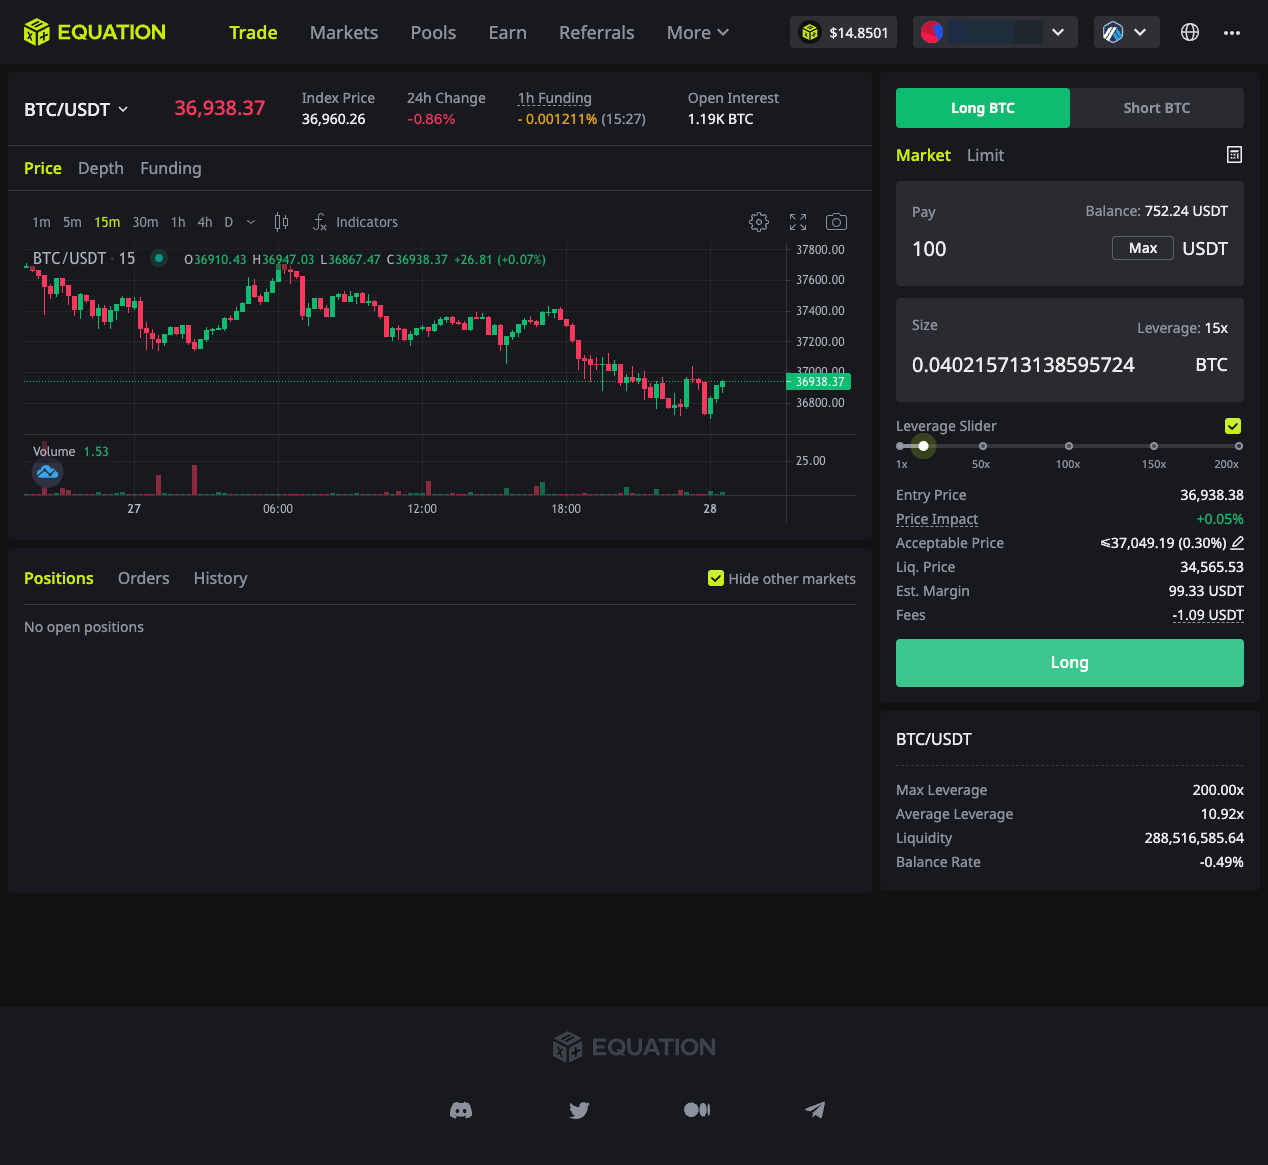Open the three-dots overflow menu

tap(1232, 32)
